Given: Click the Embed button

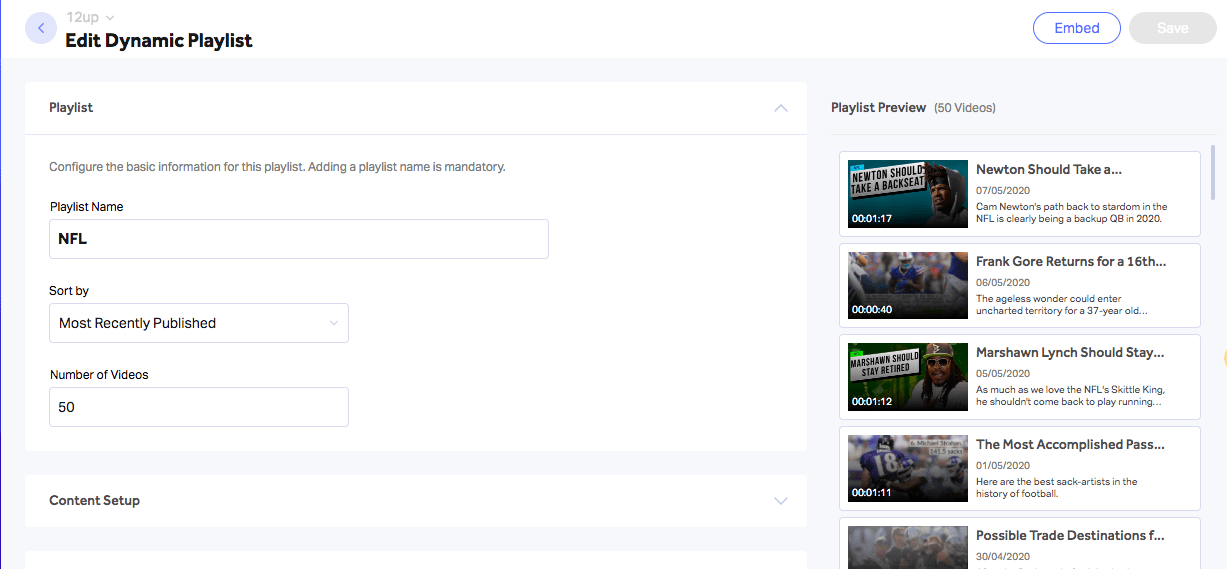Looking at the screenshot, I should tap(1077, 28).
